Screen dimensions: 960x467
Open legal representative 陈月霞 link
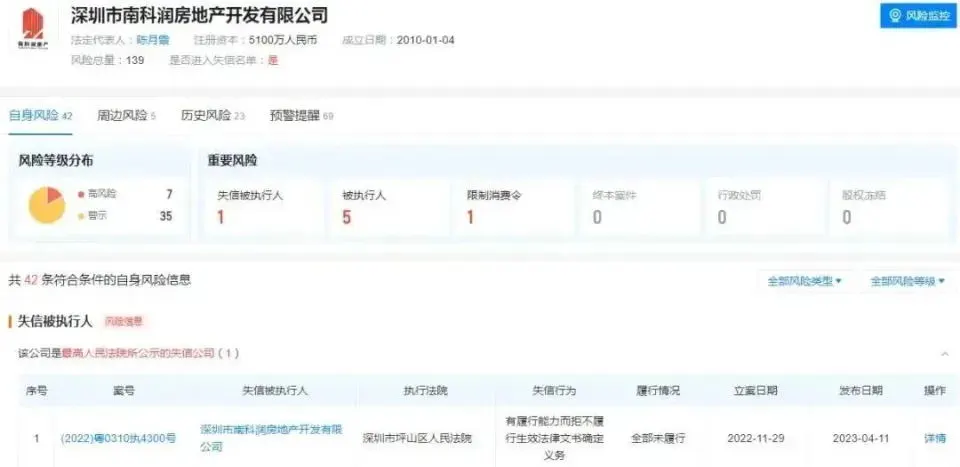(x=152, y=41)
